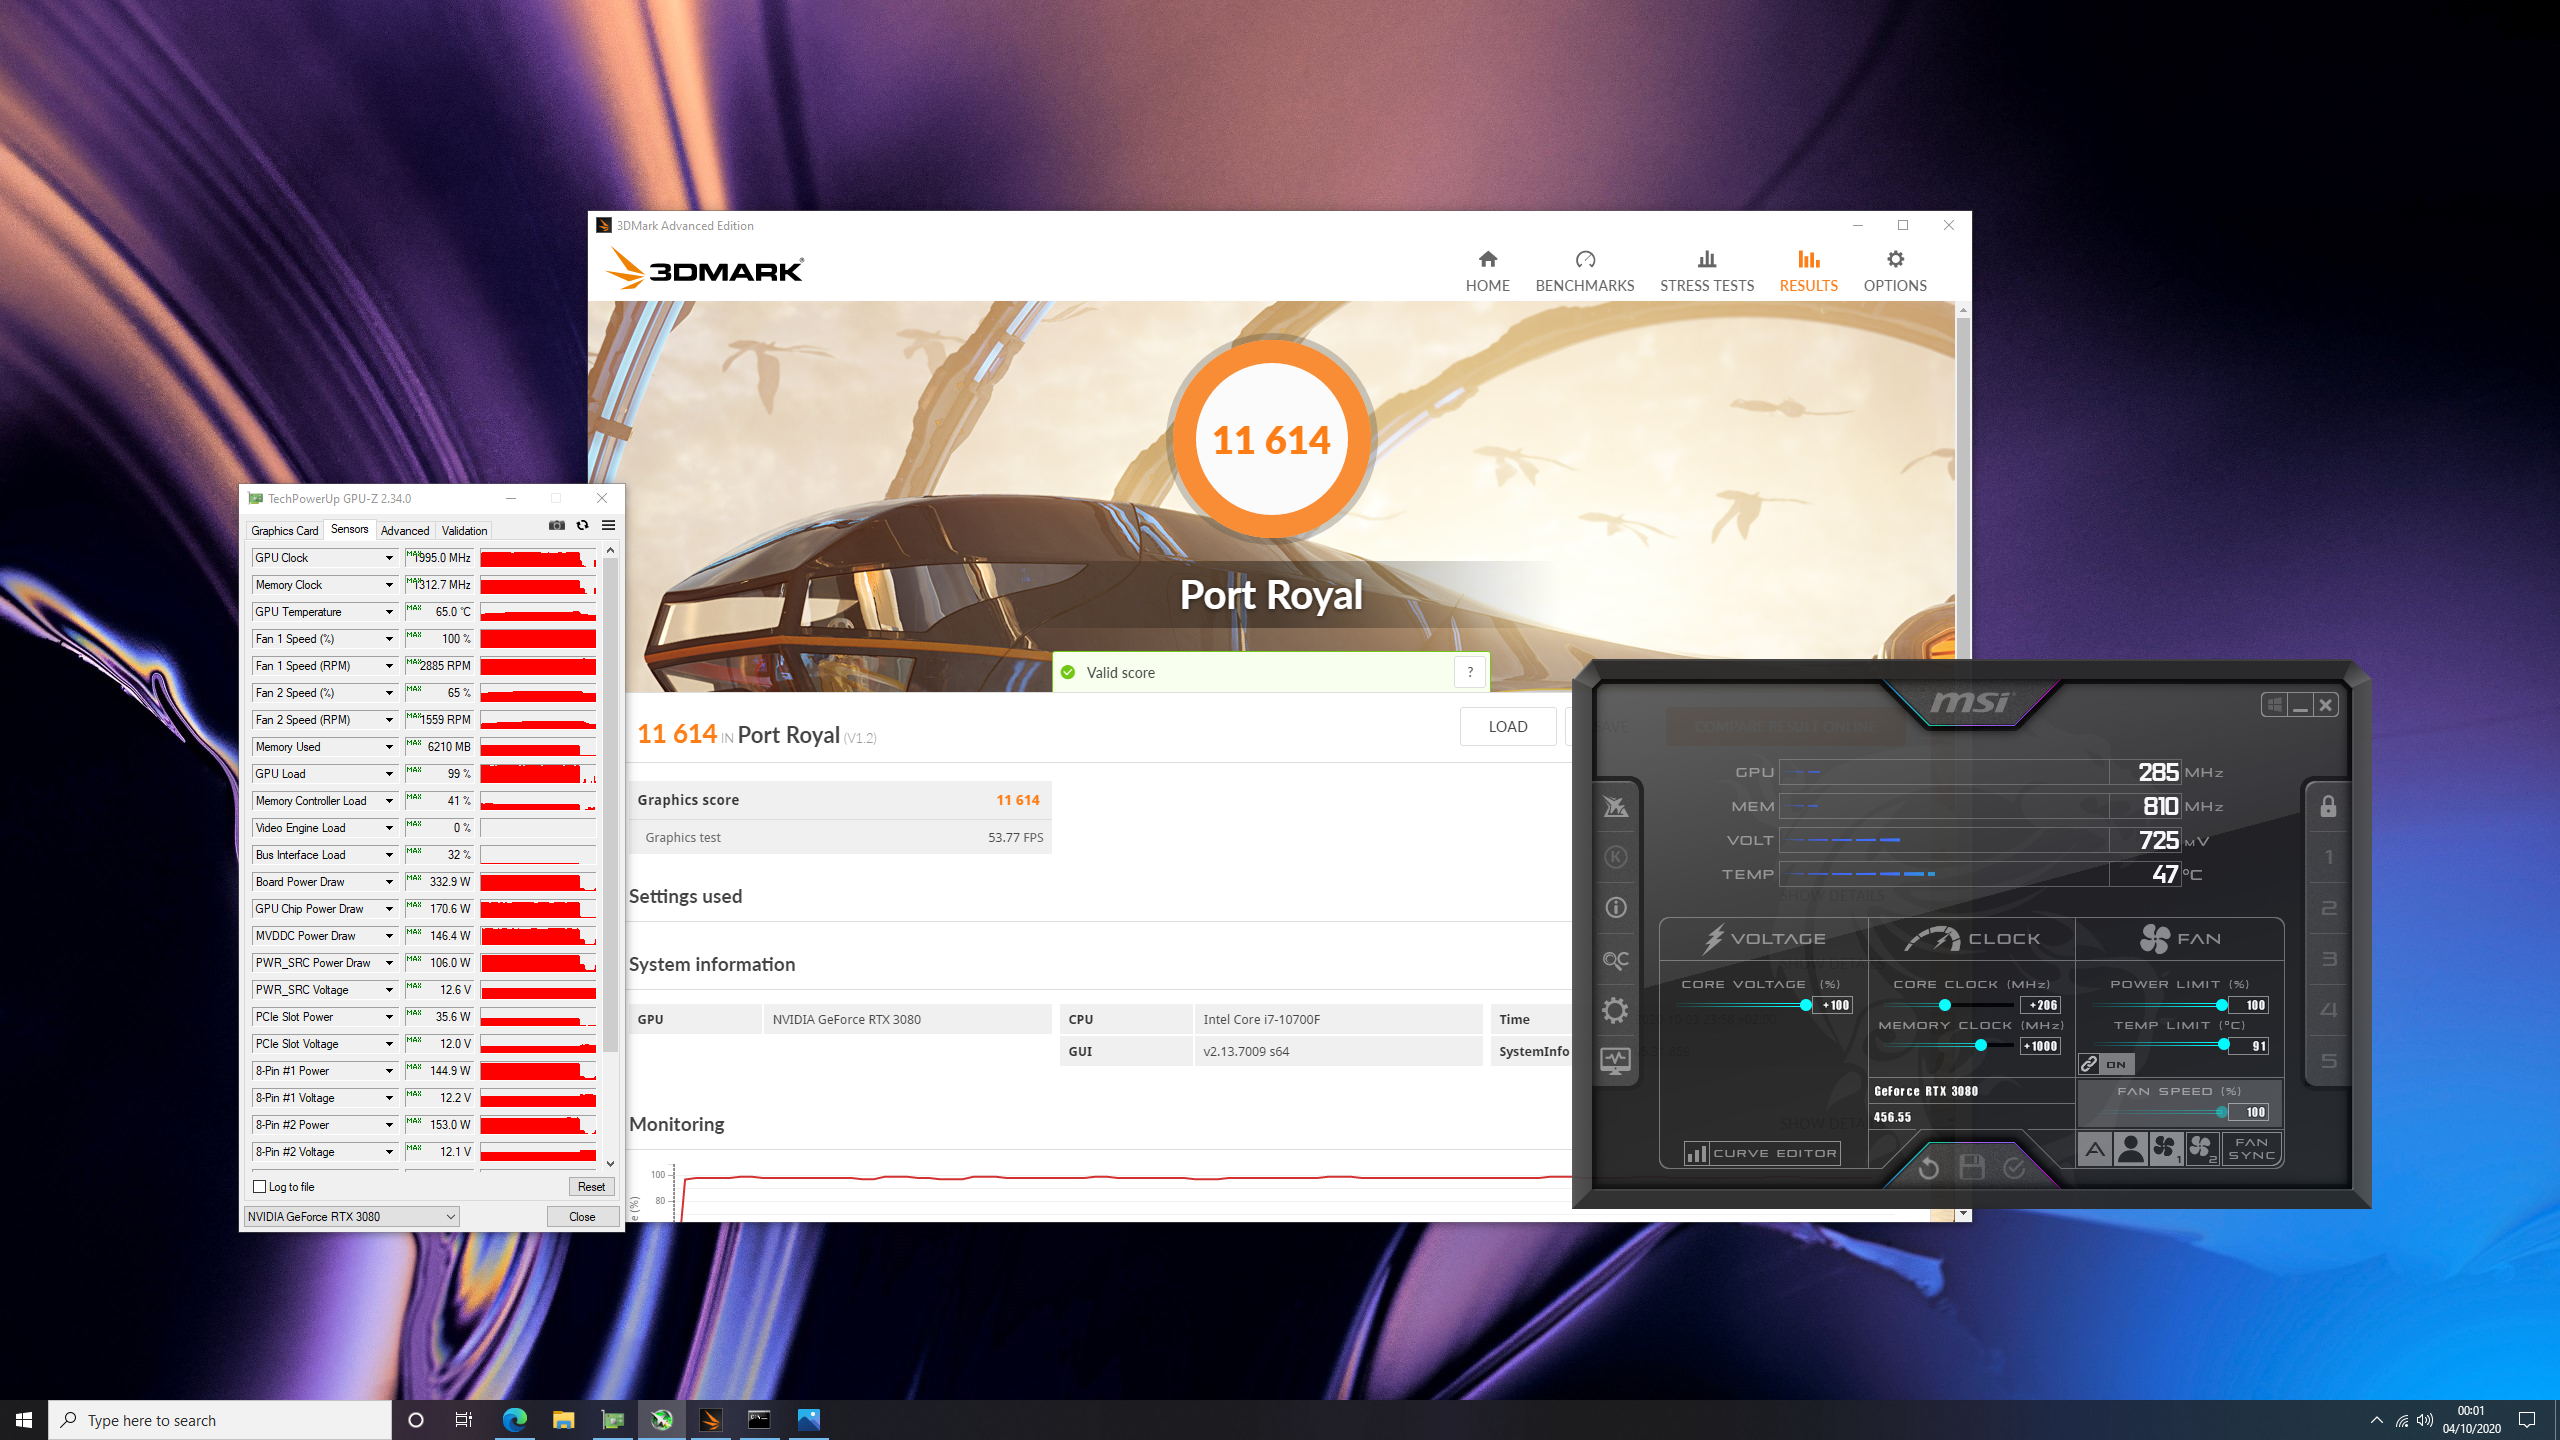Image resolution: width=2560 pixels, height=1440 pixels.
Task: Select Afterburner profile slot 5
Action: click(2328, 1061)
